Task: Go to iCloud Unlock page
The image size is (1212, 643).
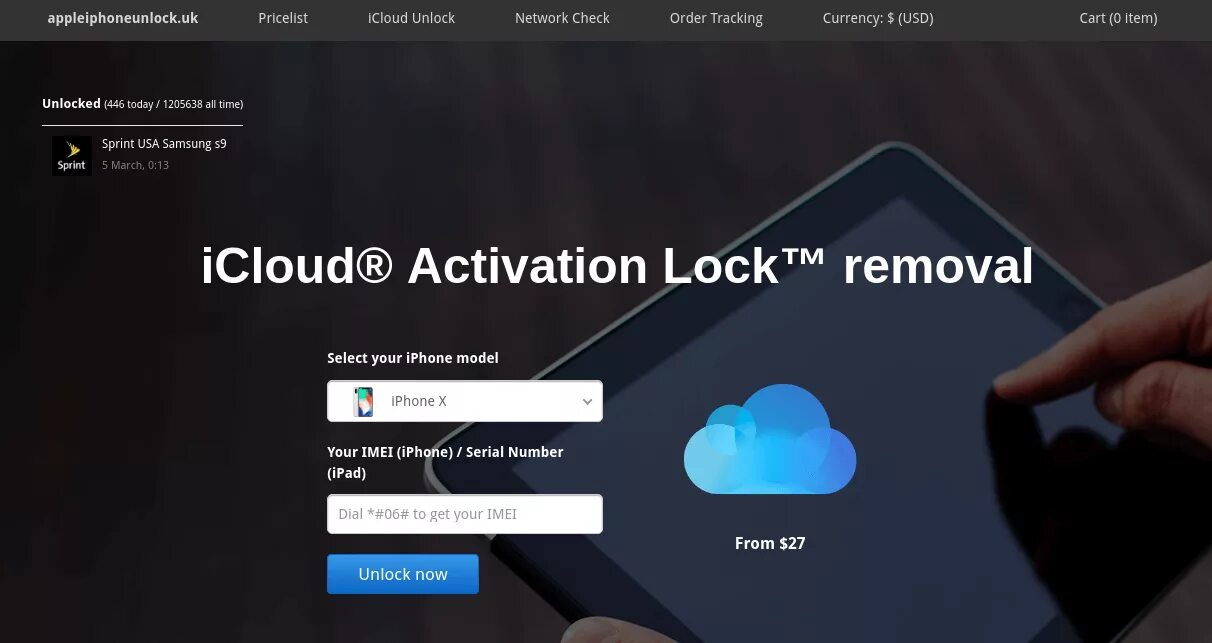Action: click(411, 18)
